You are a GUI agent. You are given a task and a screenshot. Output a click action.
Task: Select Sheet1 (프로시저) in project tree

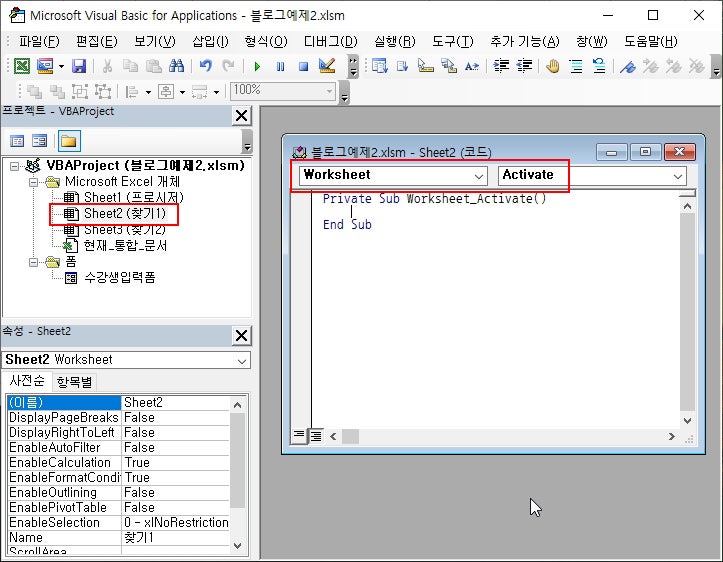point(134,197)
